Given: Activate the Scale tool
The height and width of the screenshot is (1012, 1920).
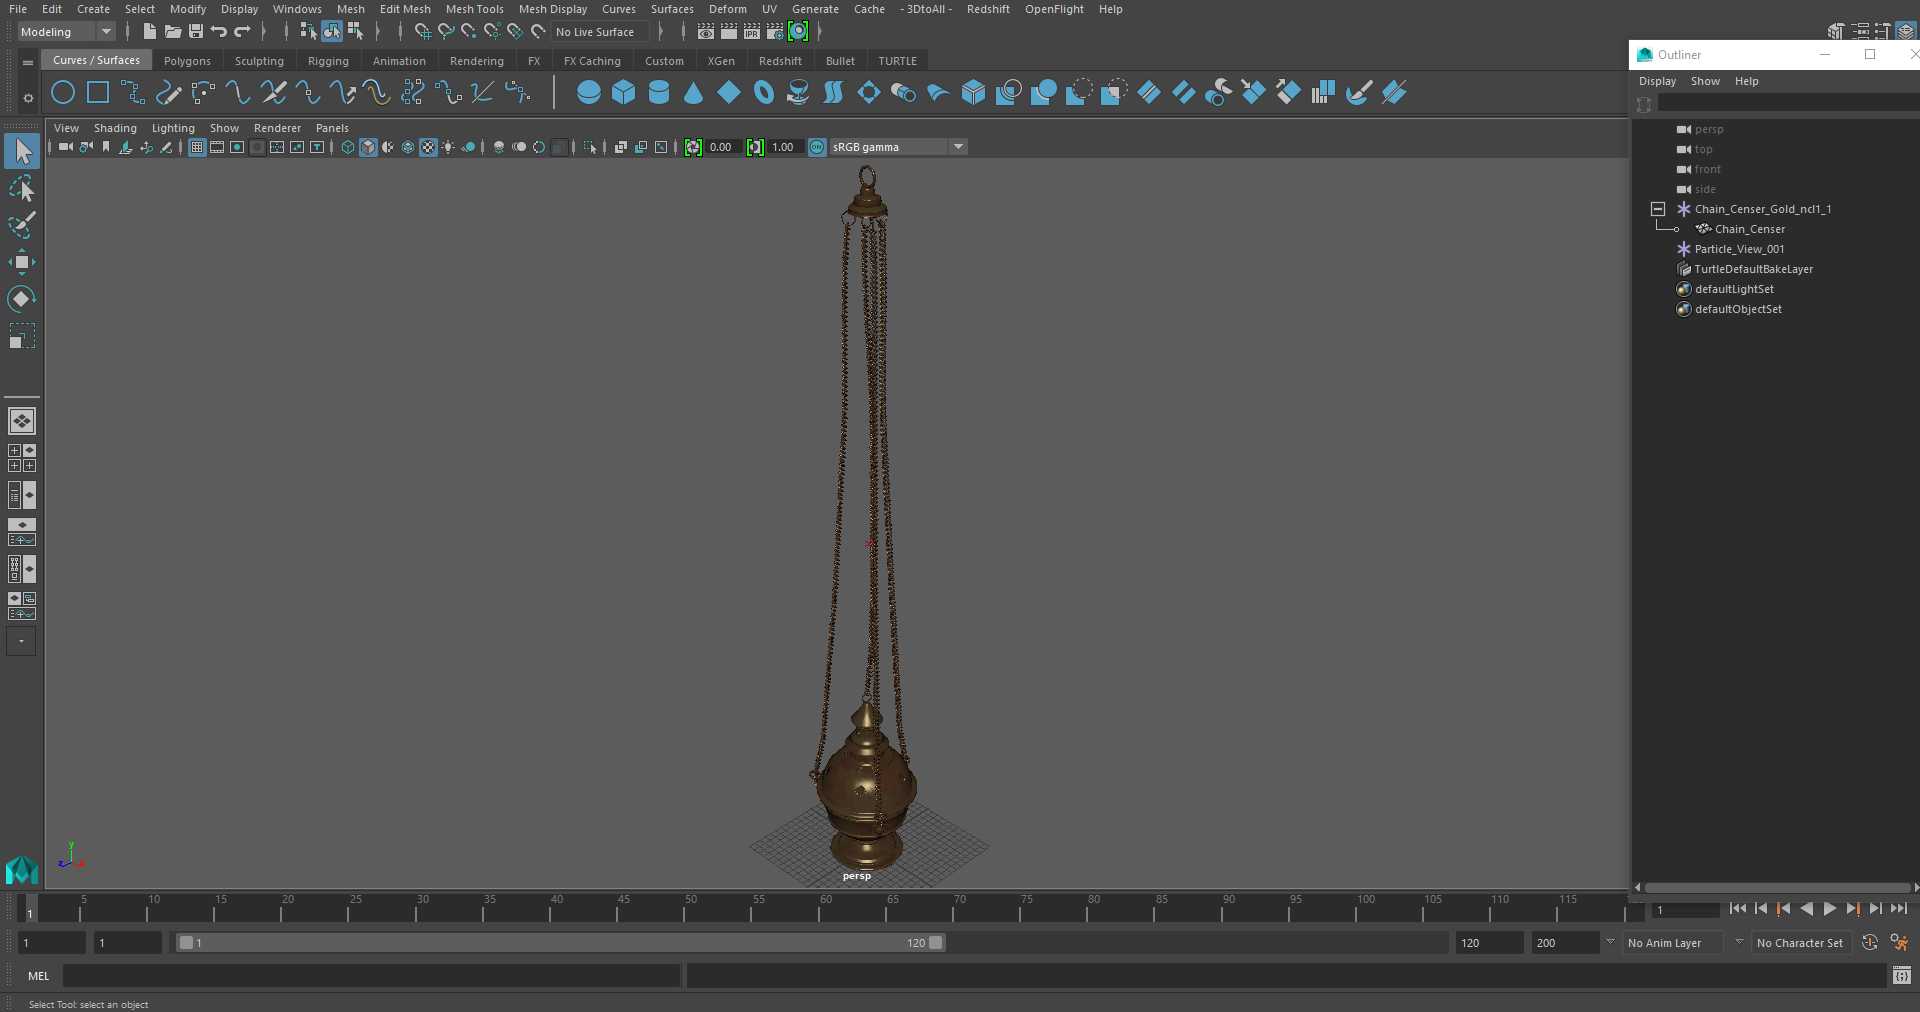Looking at the screenshot, I should 22,336.
